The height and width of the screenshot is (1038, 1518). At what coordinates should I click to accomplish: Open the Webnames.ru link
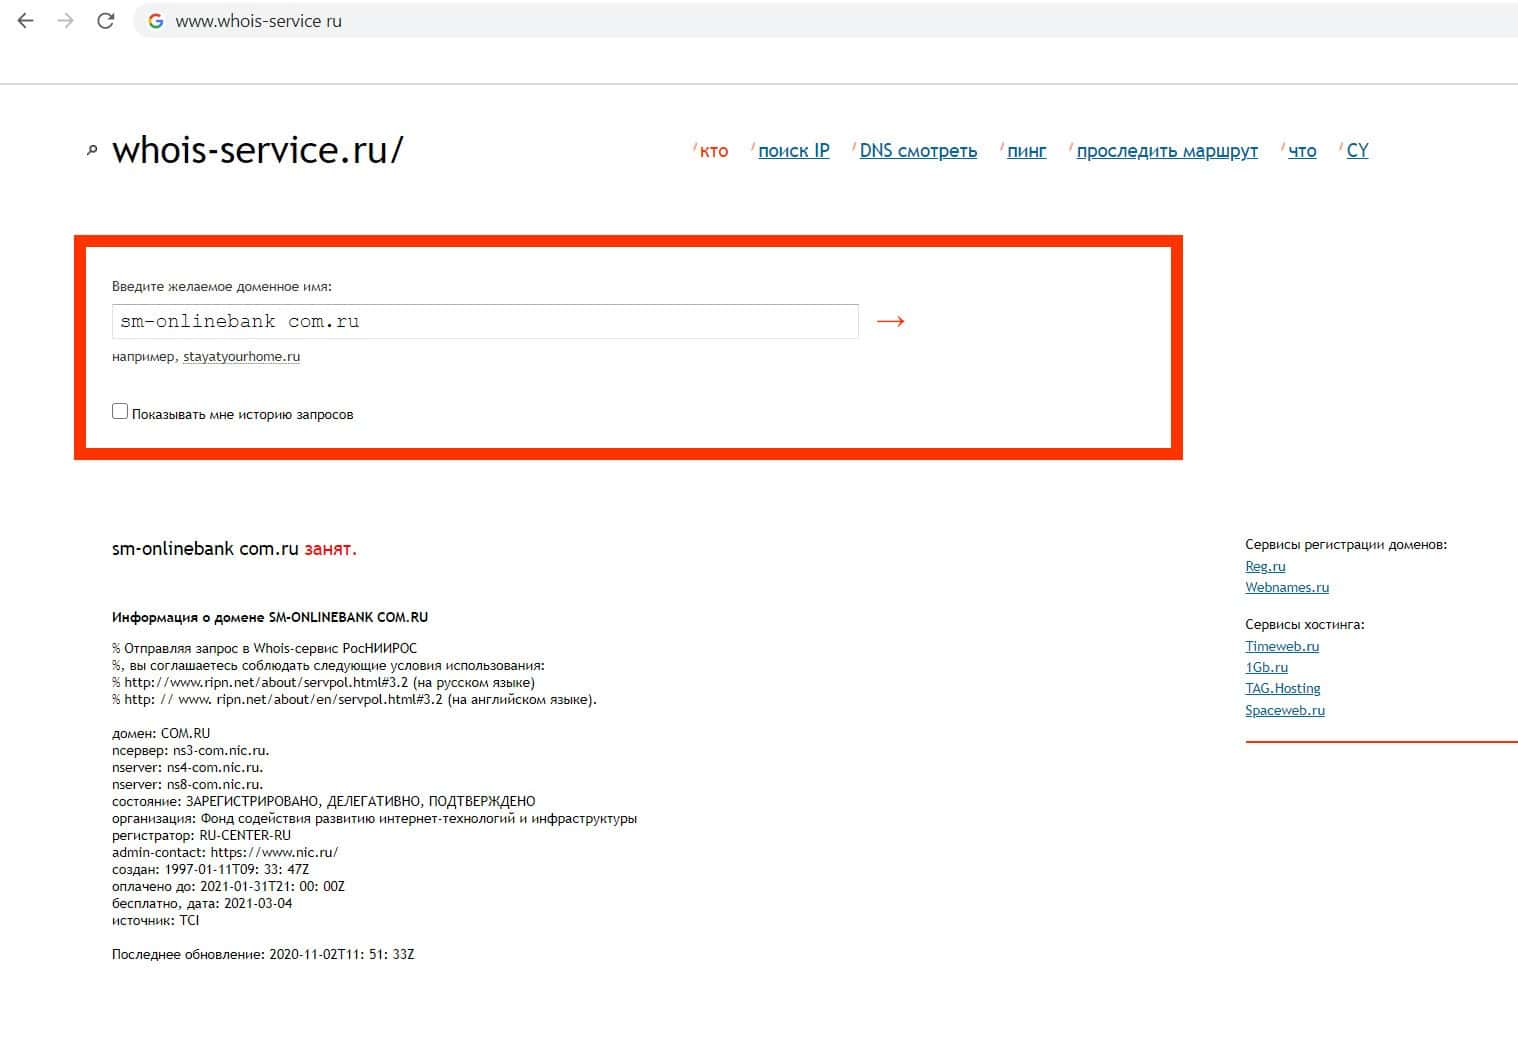[1287, 587]
